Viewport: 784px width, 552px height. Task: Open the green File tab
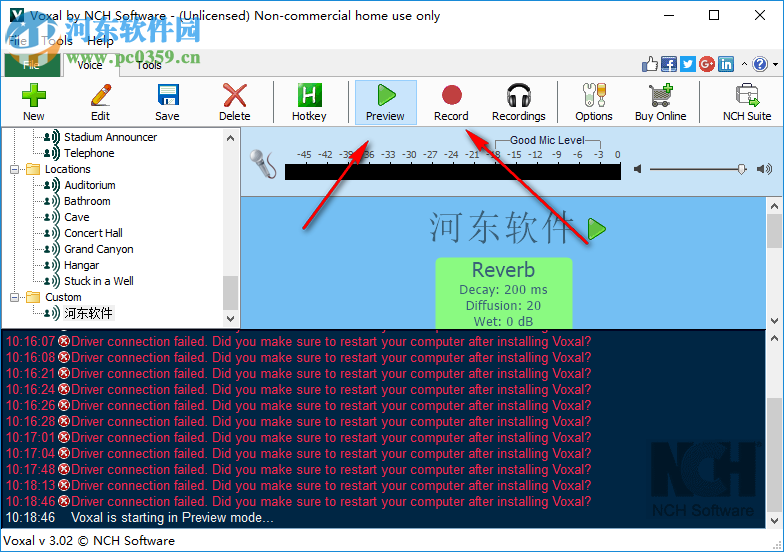coord(31,65)
